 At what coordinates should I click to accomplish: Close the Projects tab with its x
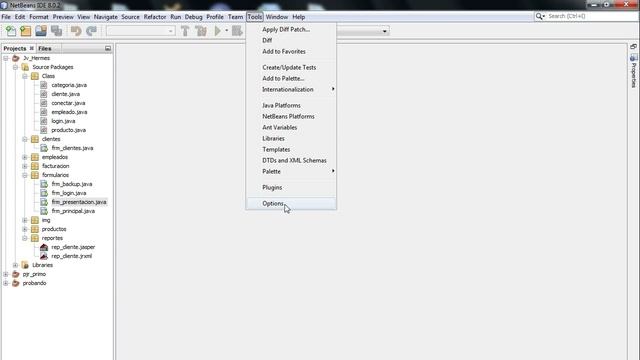(x=32, y=48)
